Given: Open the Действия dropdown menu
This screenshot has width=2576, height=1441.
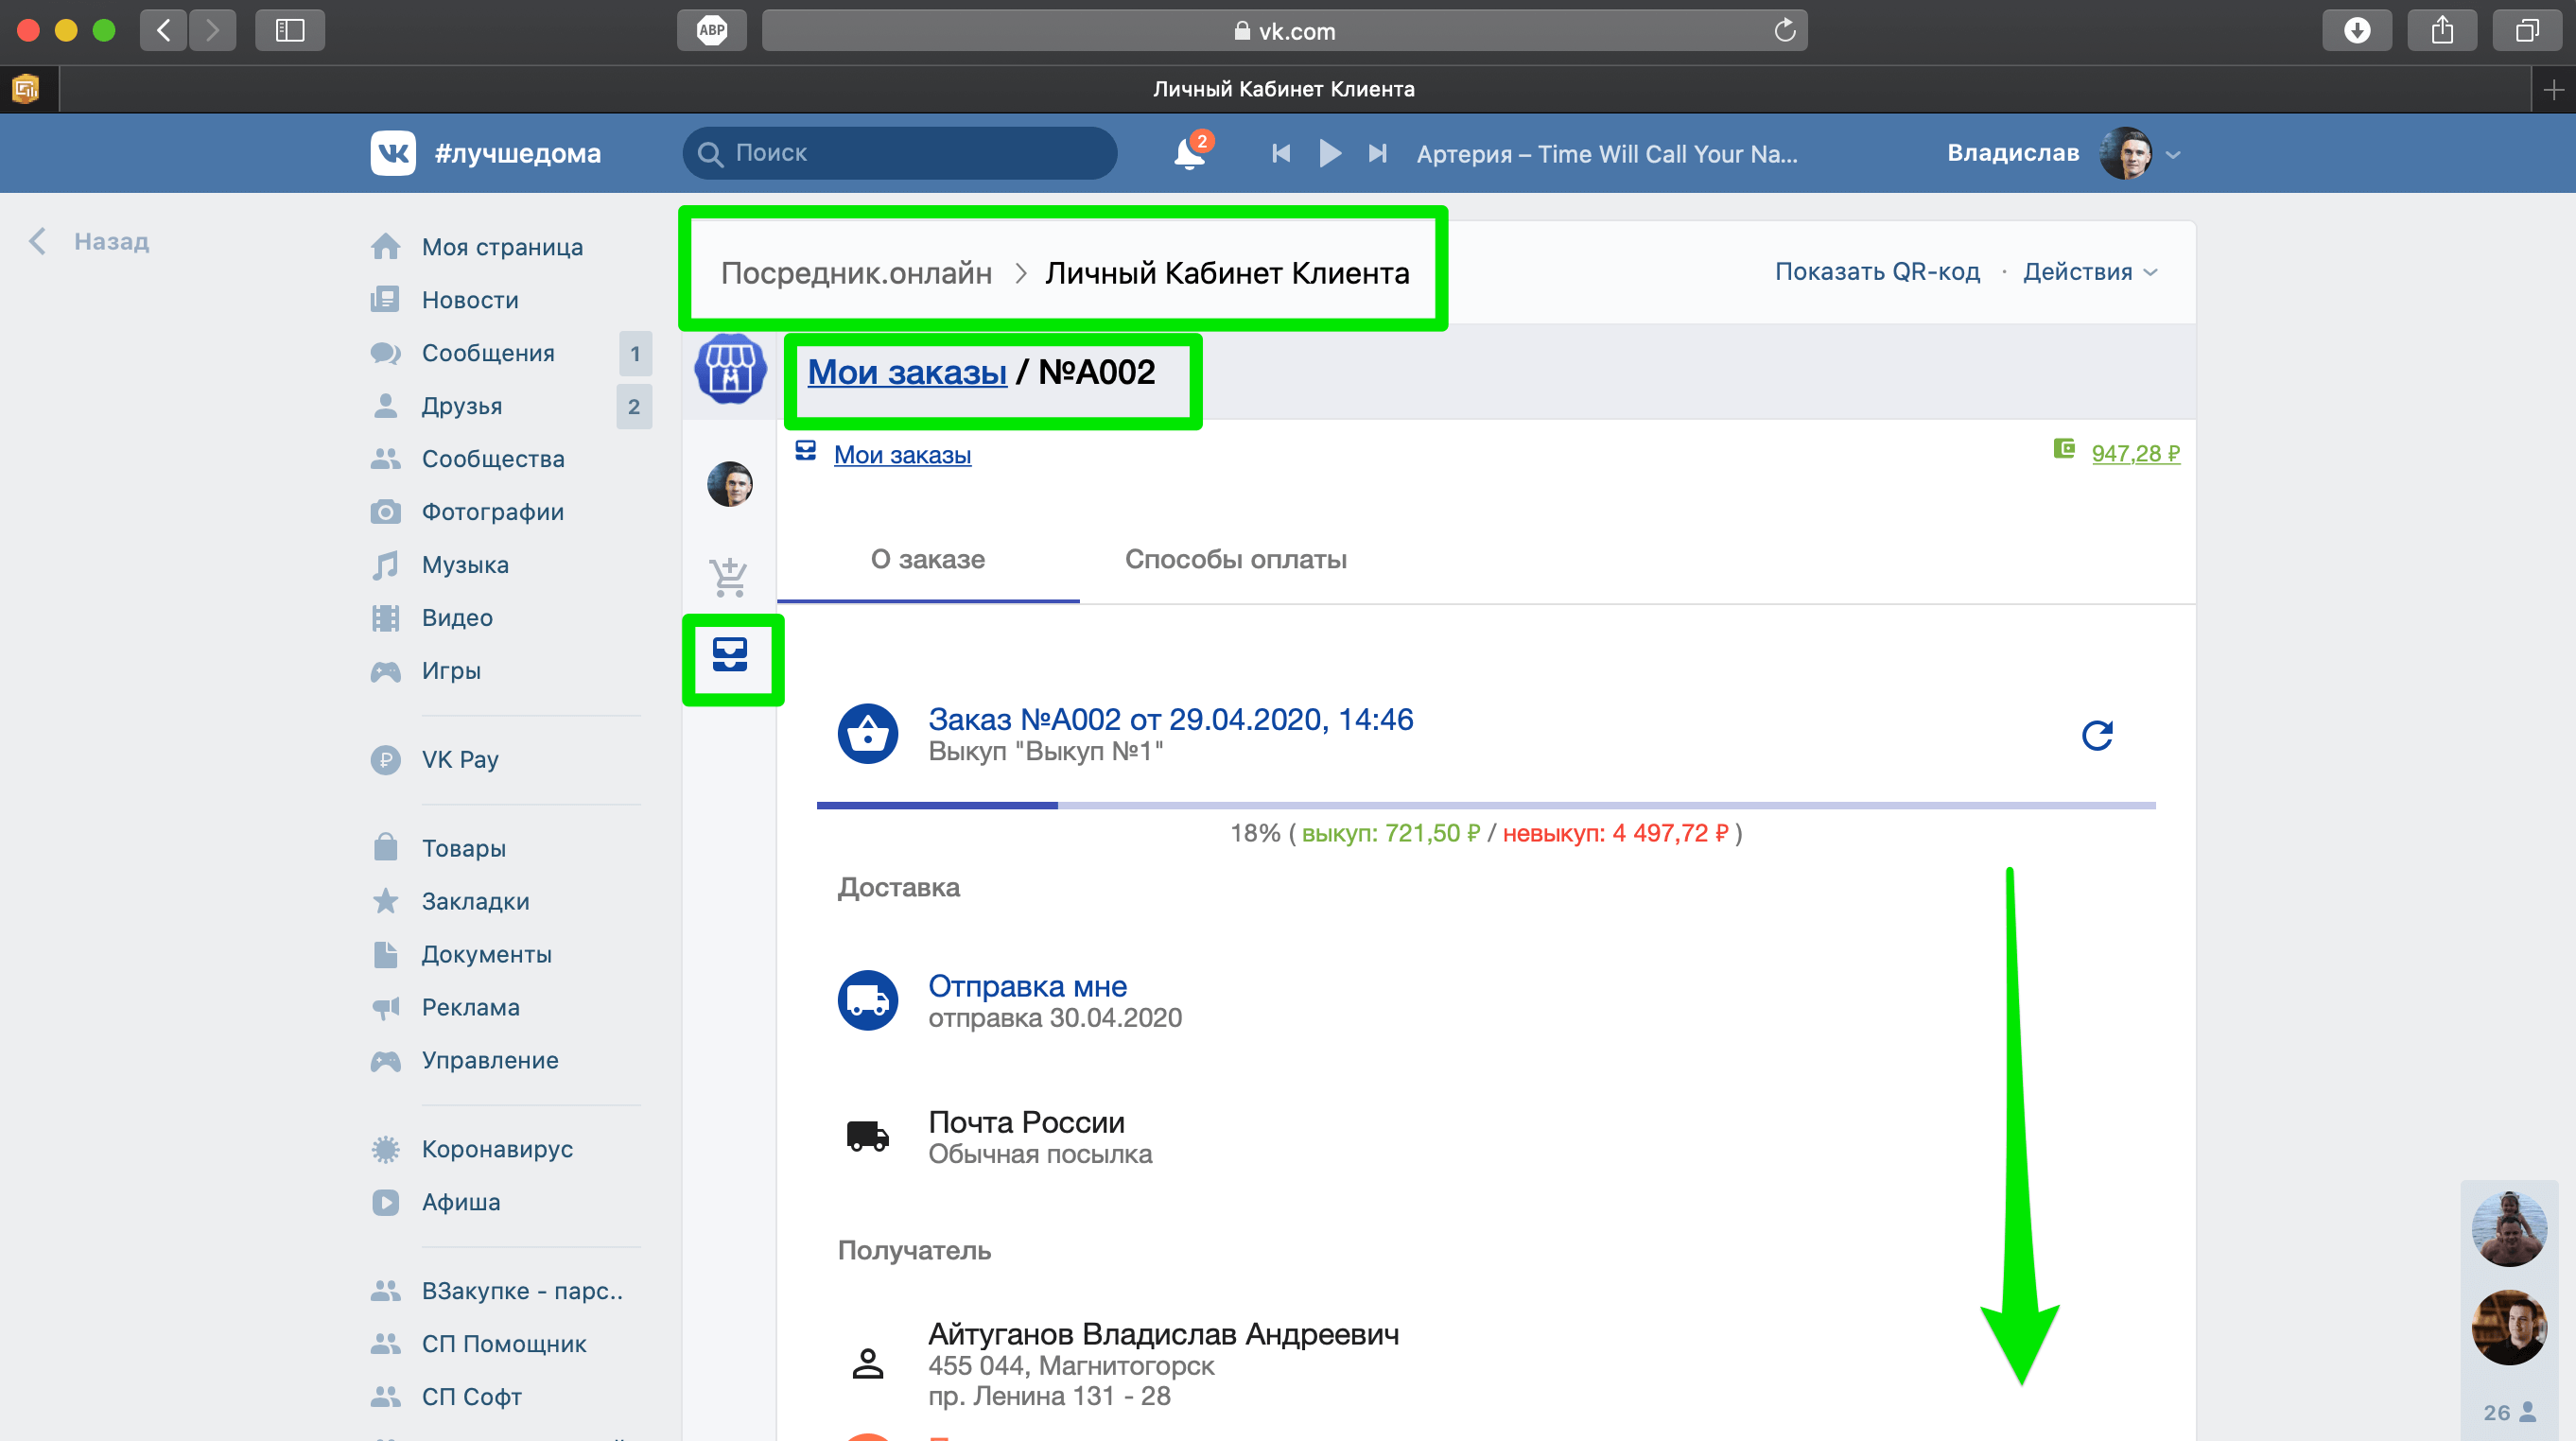Looking at the screenshot, I should click(2089, 272).
